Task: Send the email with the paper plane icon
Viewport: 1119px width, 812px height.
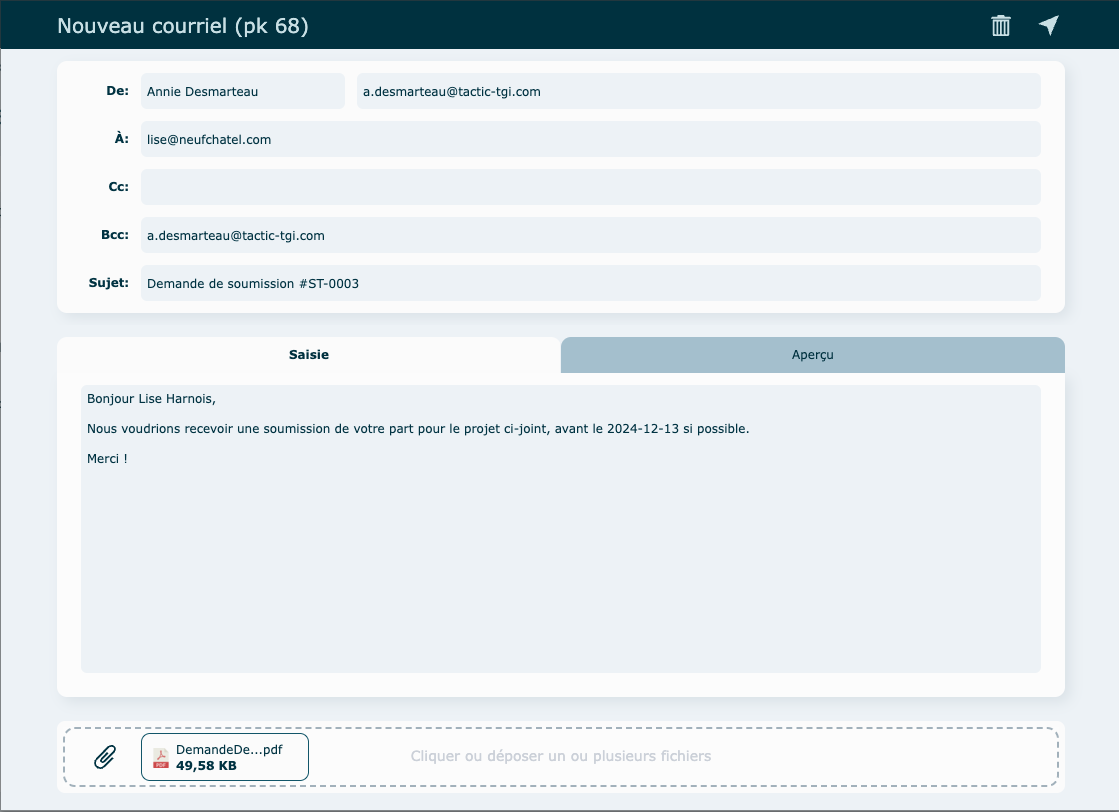Action: 1048,26
